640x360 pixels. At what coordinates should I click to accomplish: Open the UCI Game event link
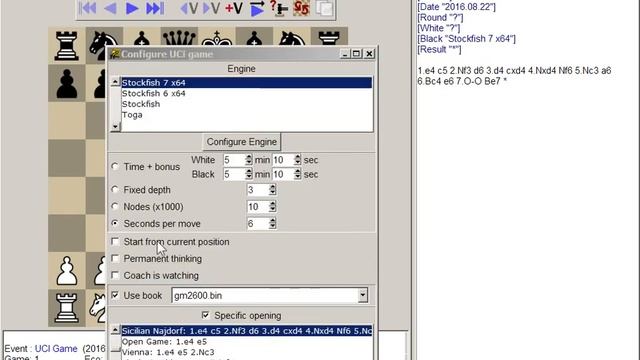point(56,349)
